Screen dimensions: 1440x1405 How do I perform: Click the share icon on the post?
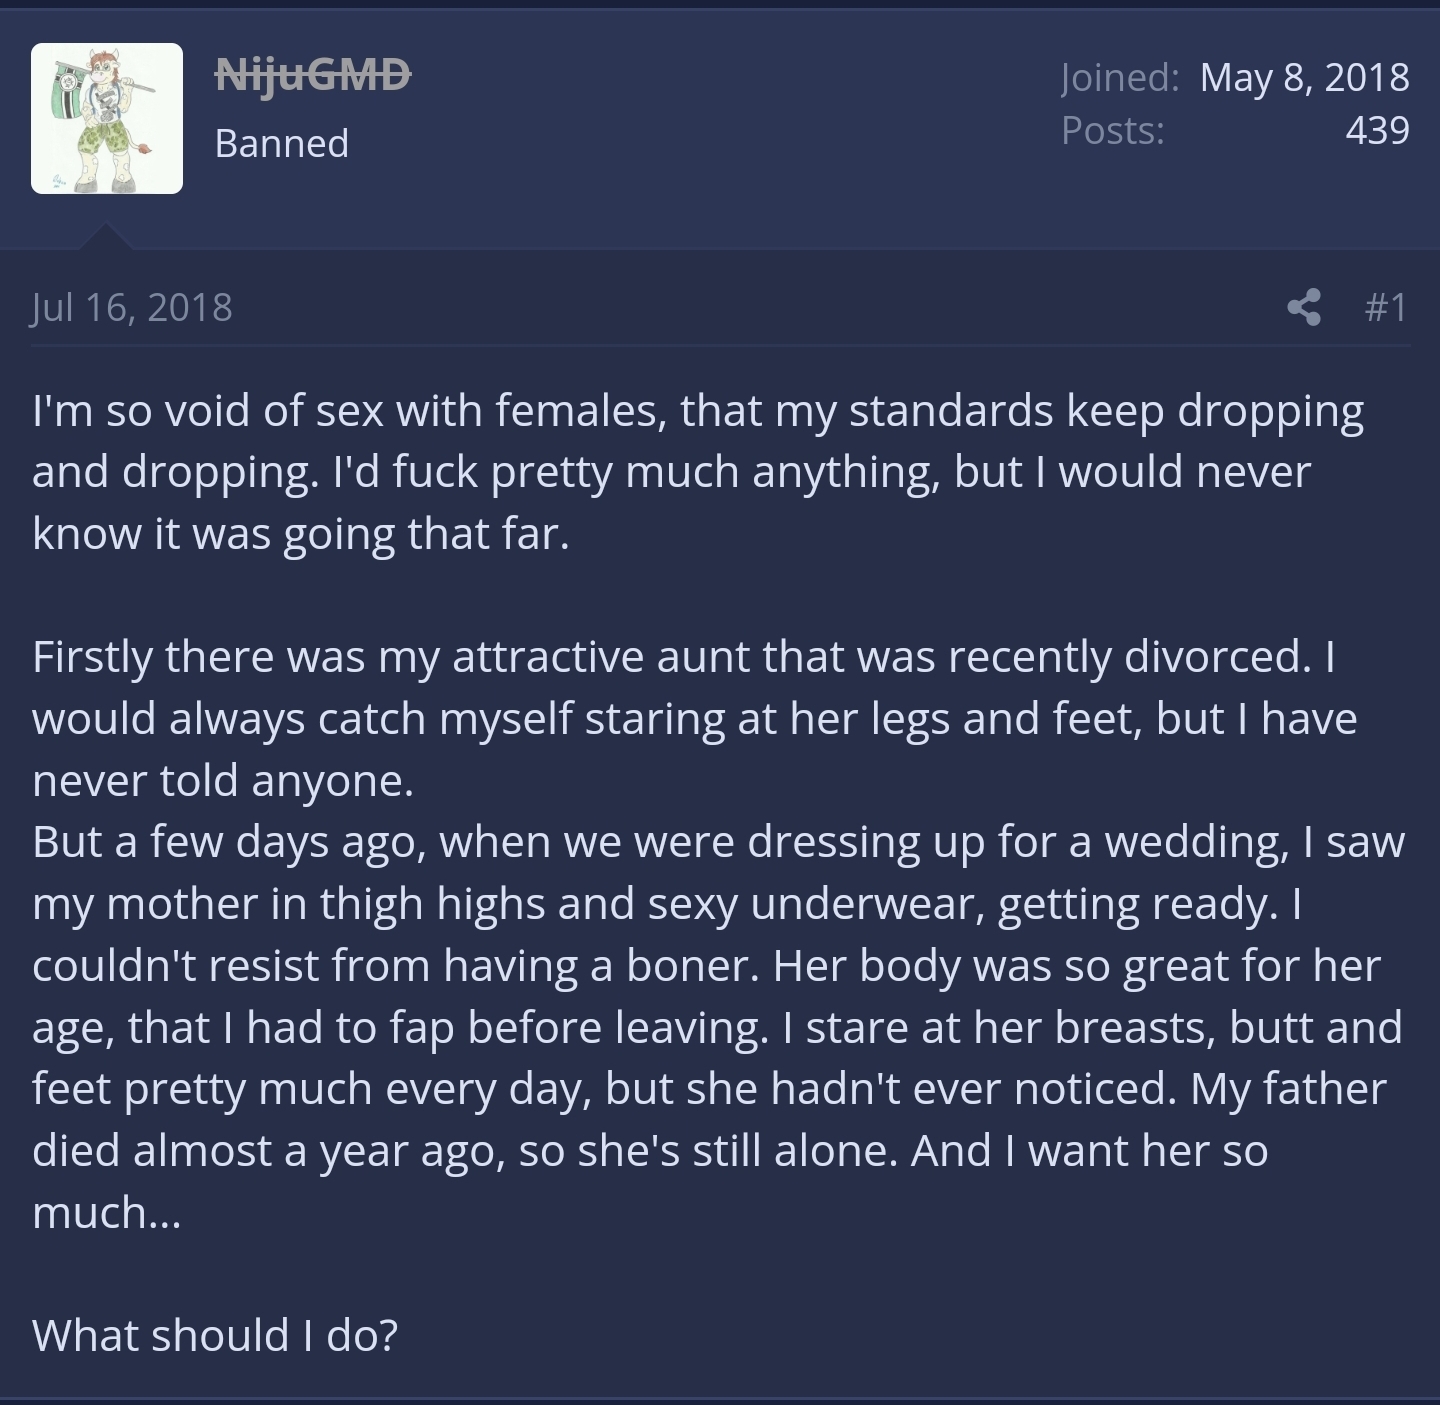point(1304,307)
